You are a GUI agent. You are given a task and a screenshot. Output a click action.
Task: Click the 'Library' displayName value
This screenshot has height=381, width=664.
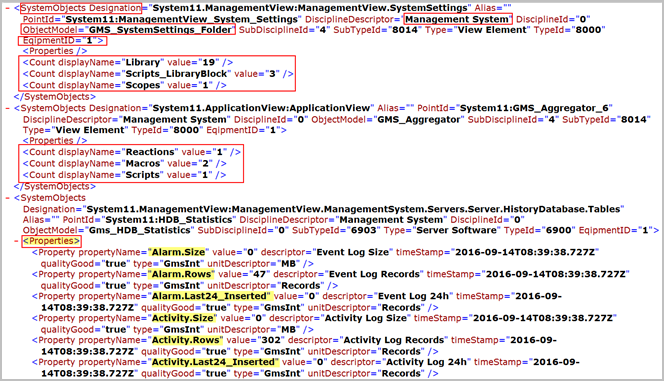[x=143, y=63]
